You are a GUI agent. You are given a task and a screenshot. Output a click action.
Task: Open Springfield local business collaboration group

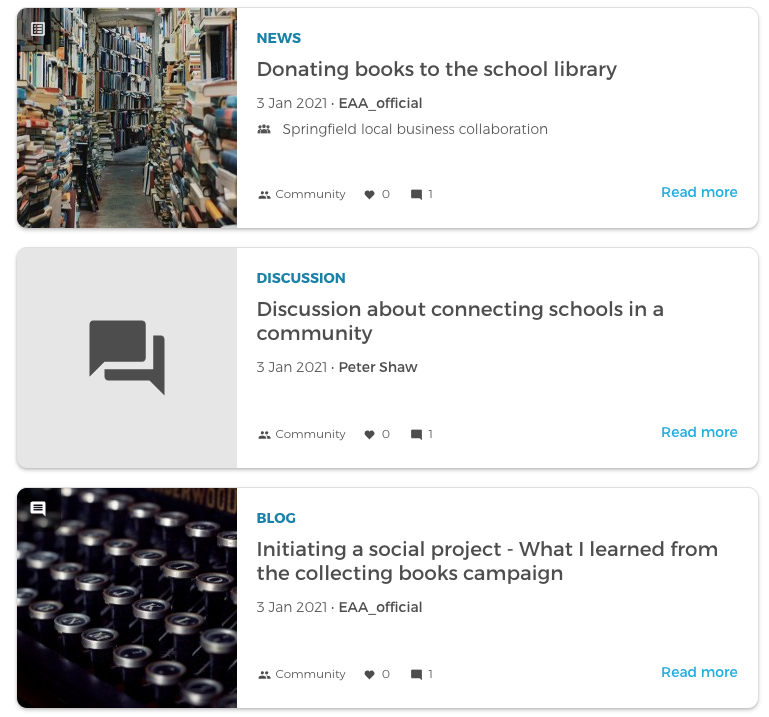pyautogui.click(x=415, y=129)
